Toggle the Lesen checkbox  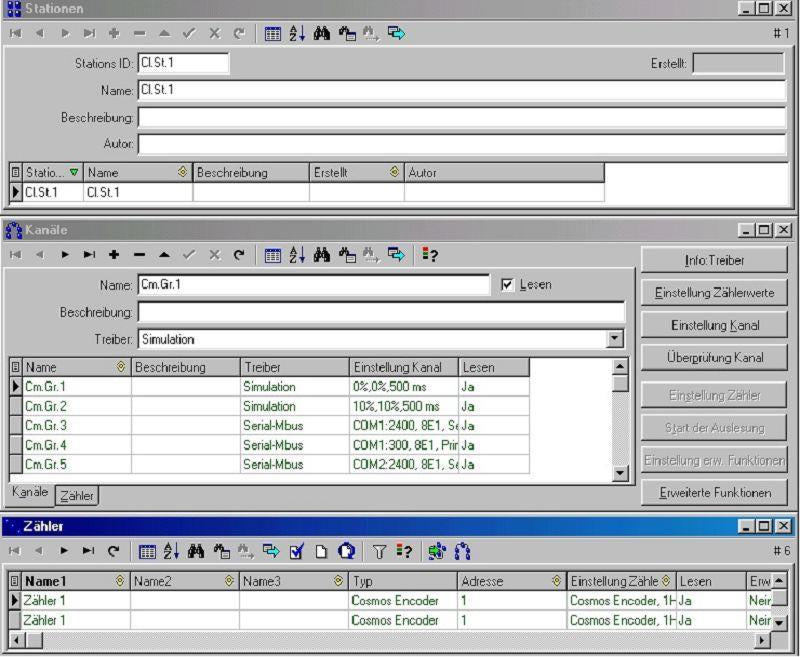tap(507, 285)
